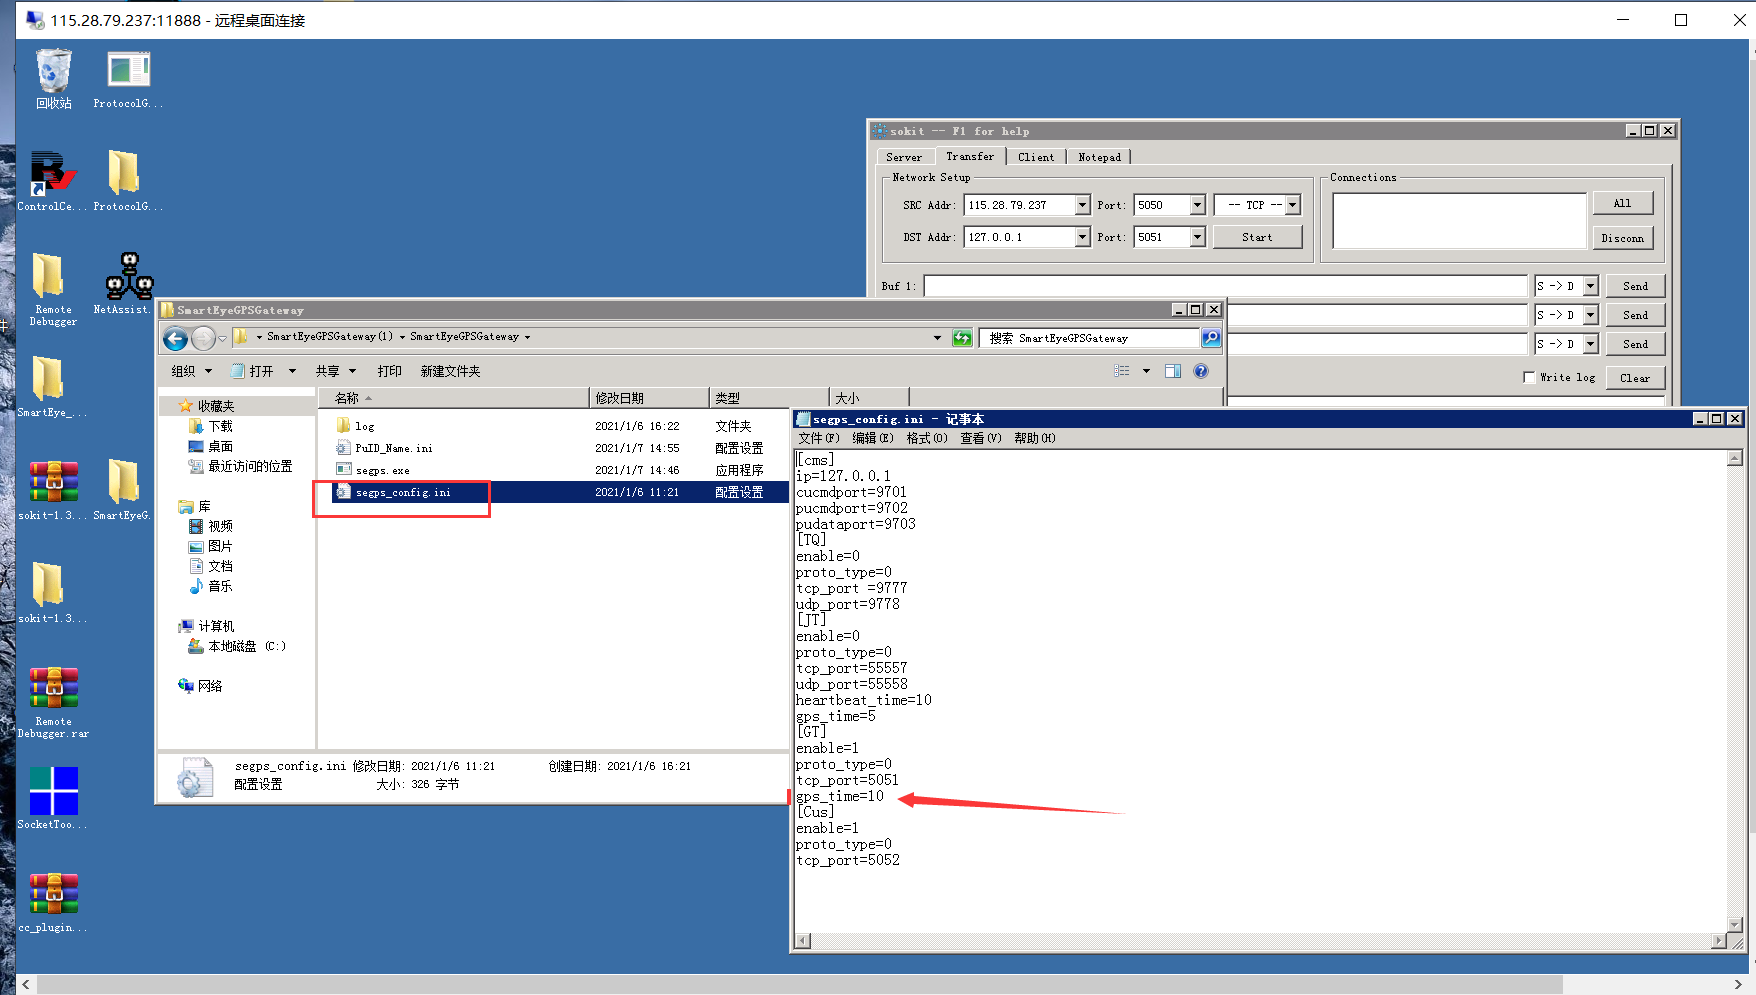Screen dimensions: 1756x995
Task: Open the Recycle Bin desktop icon
Action: pyautogui.click(x=54, y=74)
